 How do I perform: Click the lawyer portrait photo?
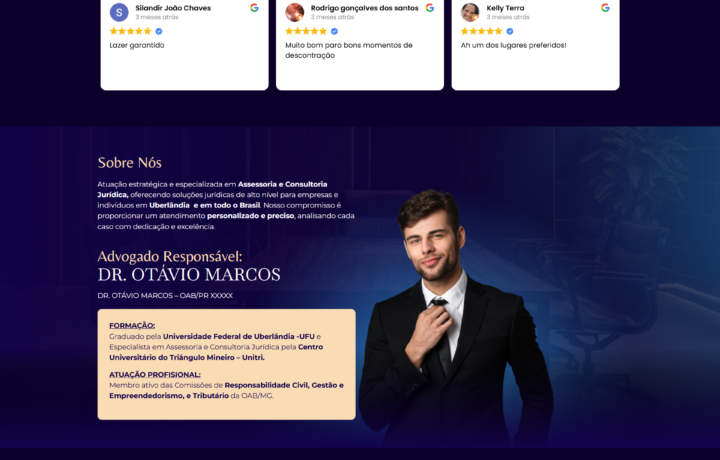456,317
